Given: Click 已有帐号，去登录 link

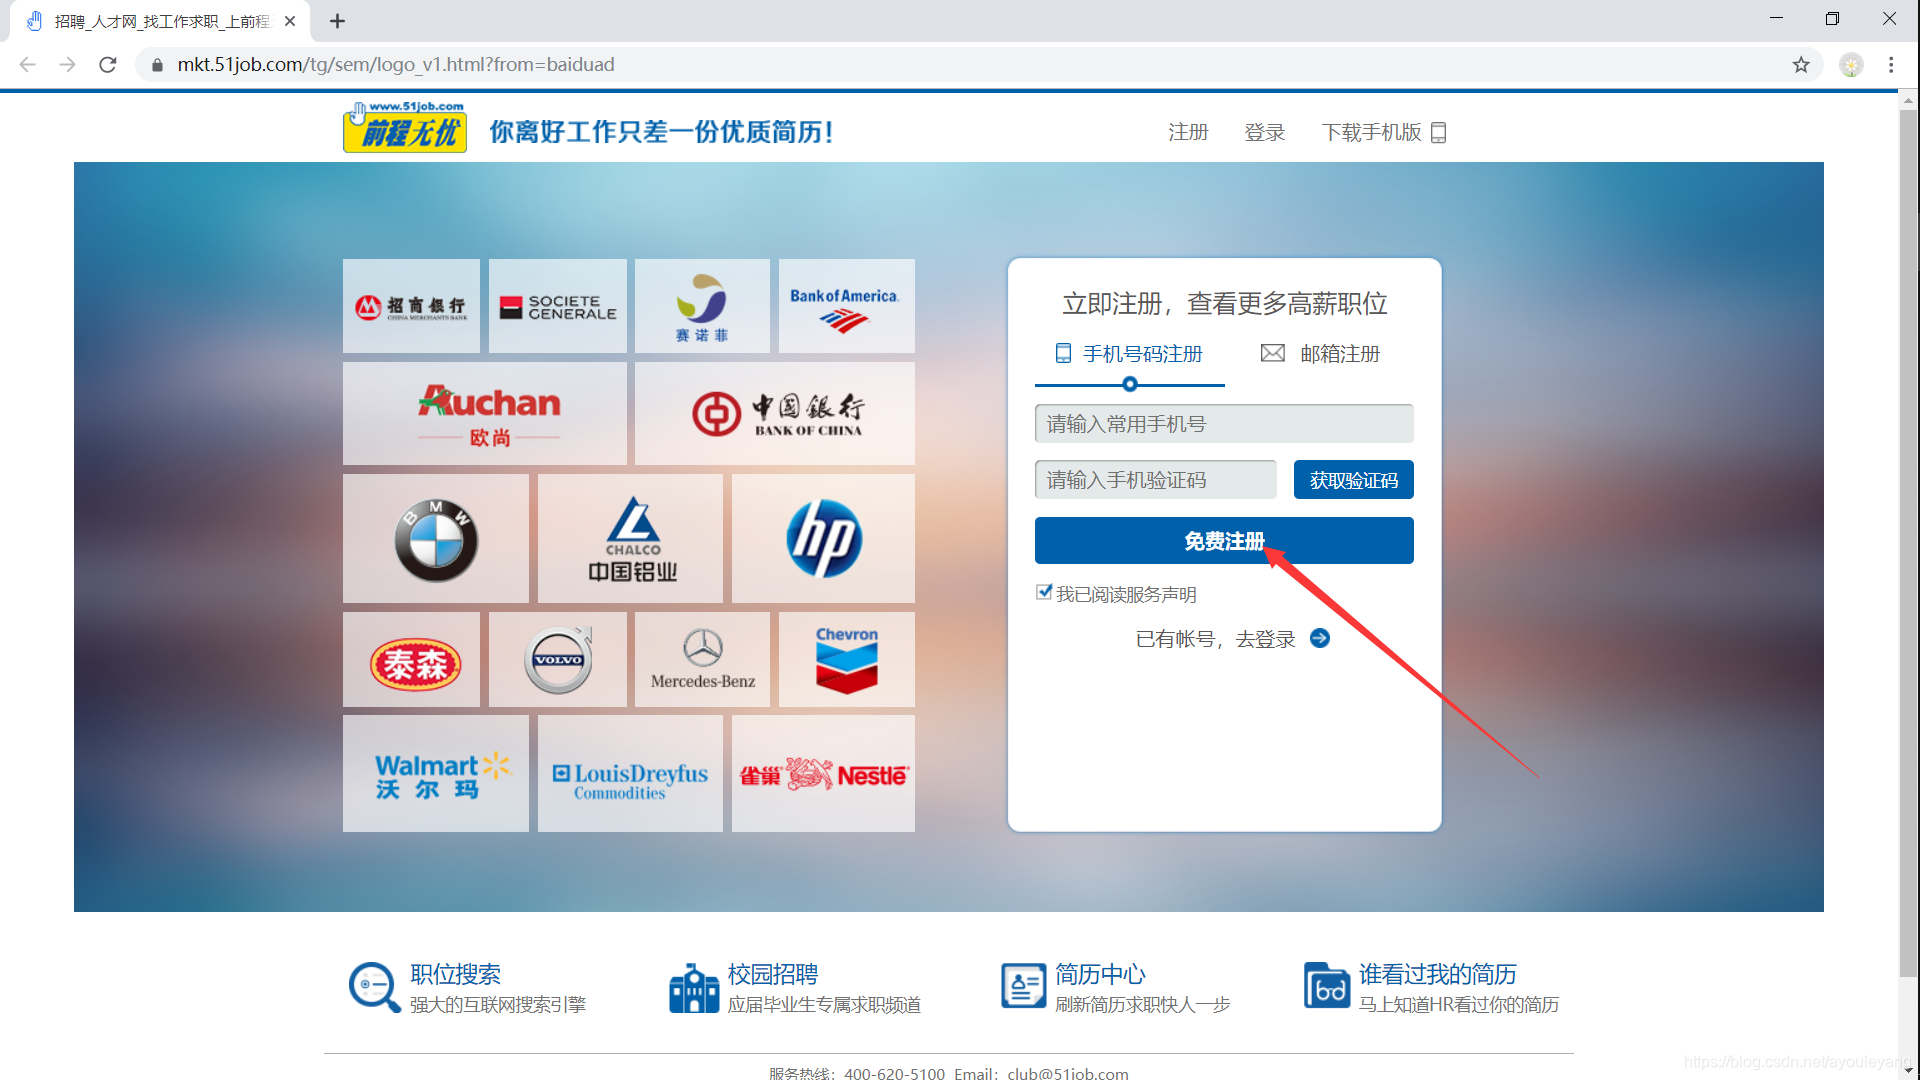Looking at the screenshot, I should pyautogui.click(x=1215, y=639).
